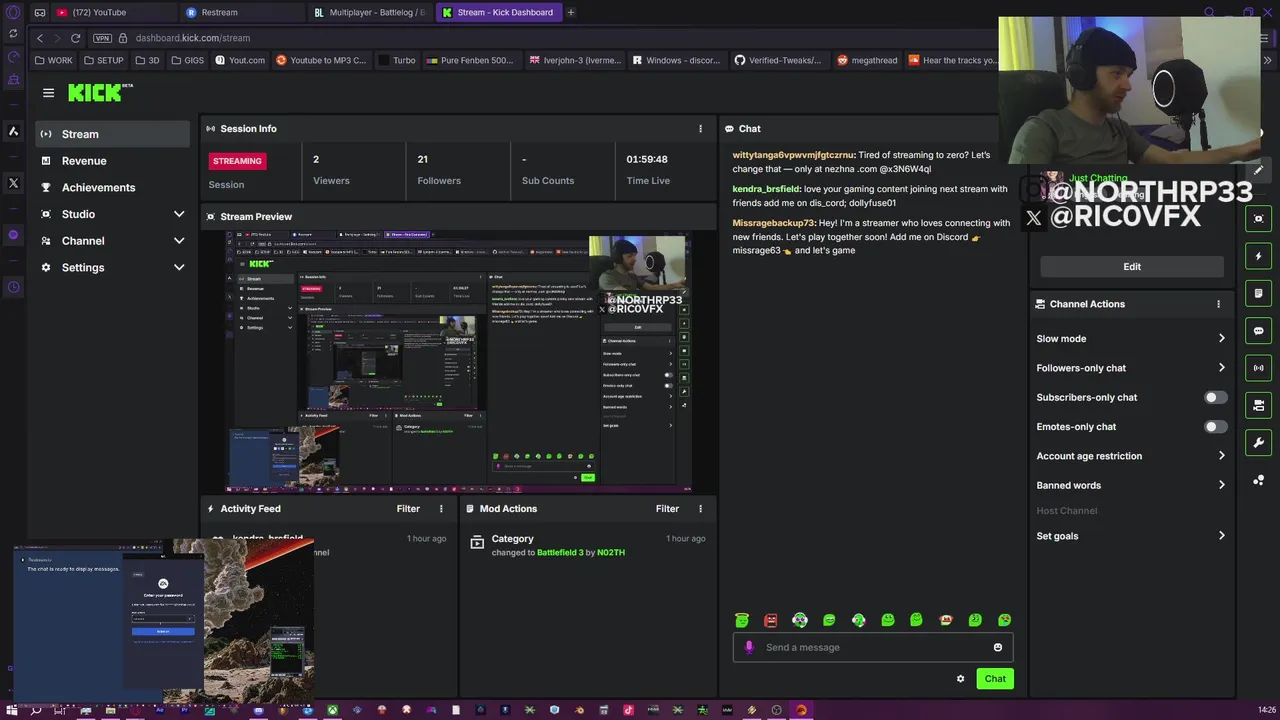Open the GIGS bookmarks folder

click(x=187, y=60)
